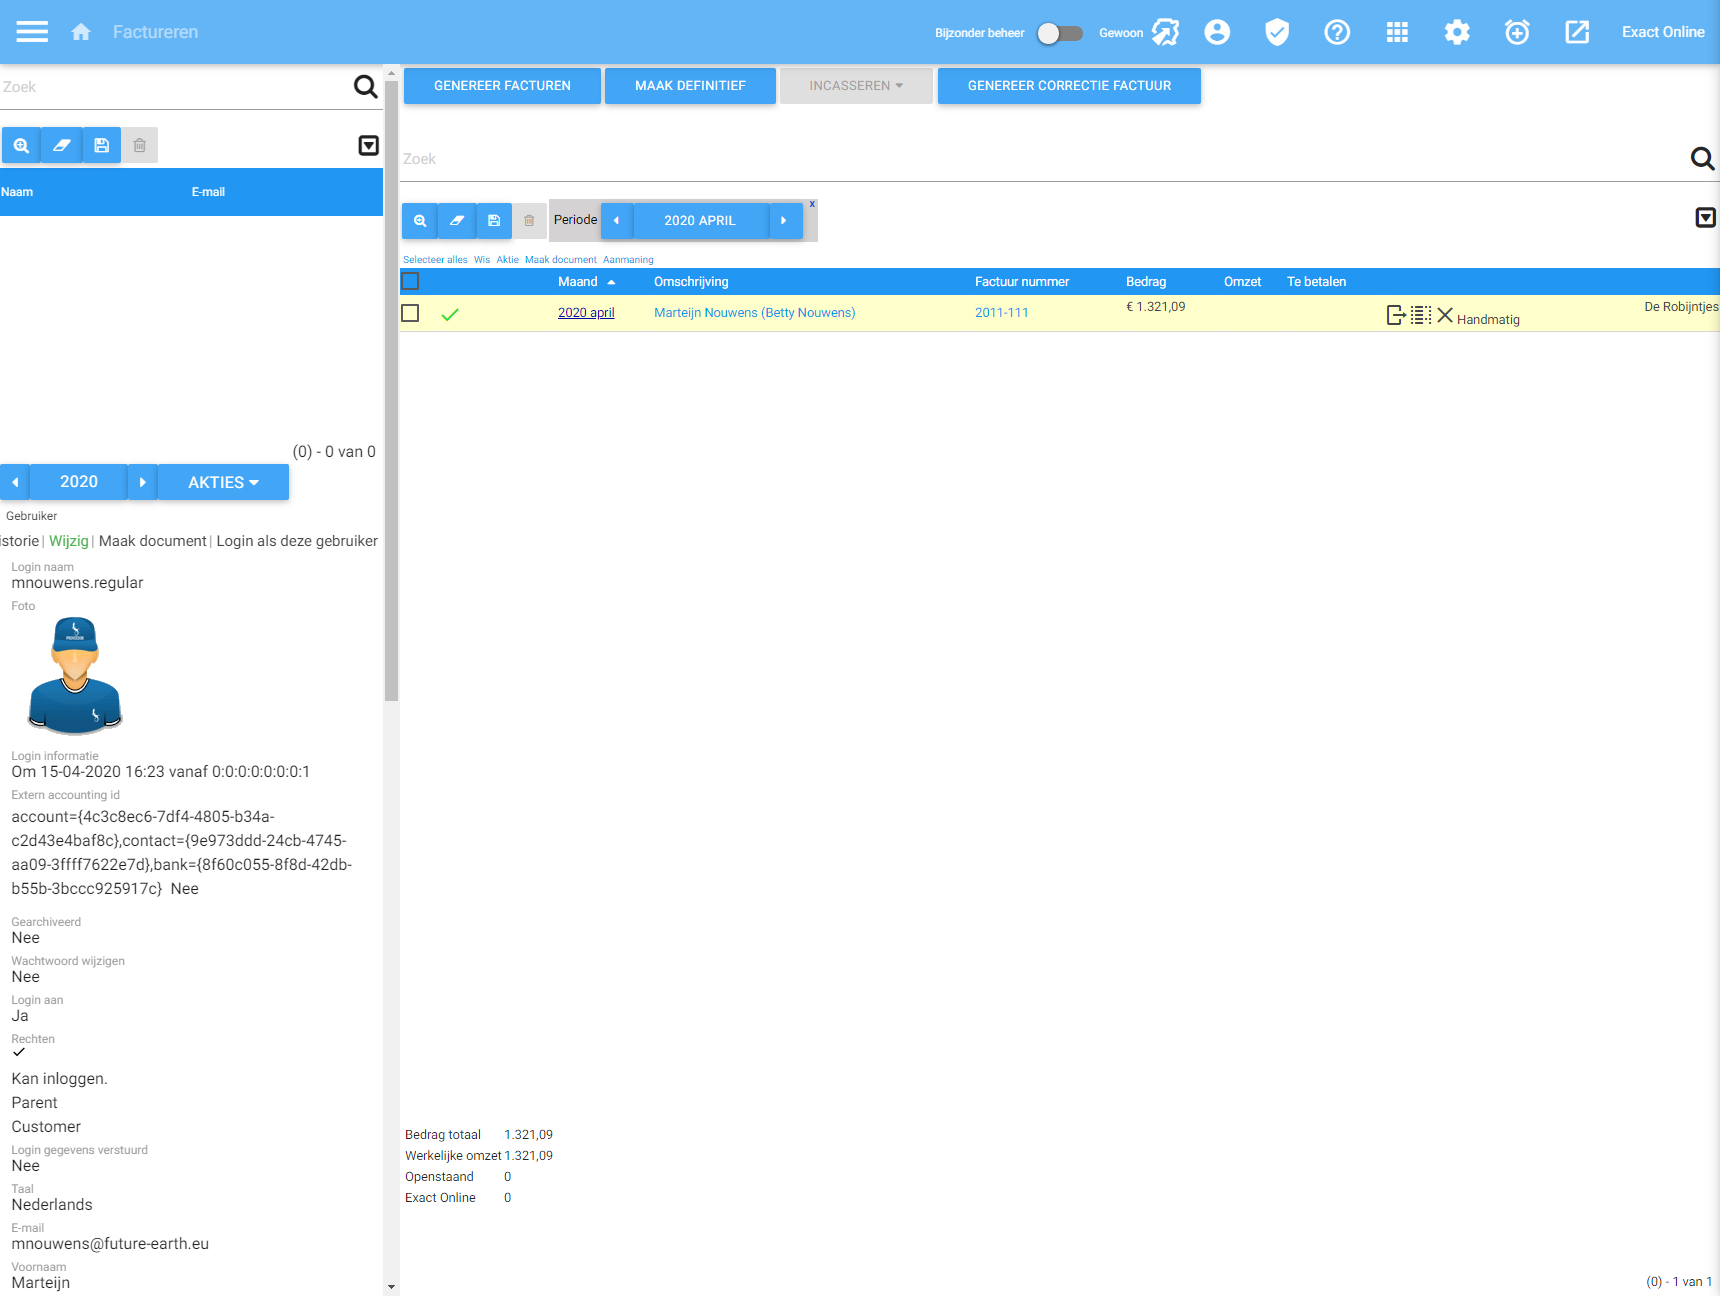Screen dimensions: 1720x1296
Task: Click the export icon on invoice row
Action: point(1396,315)
